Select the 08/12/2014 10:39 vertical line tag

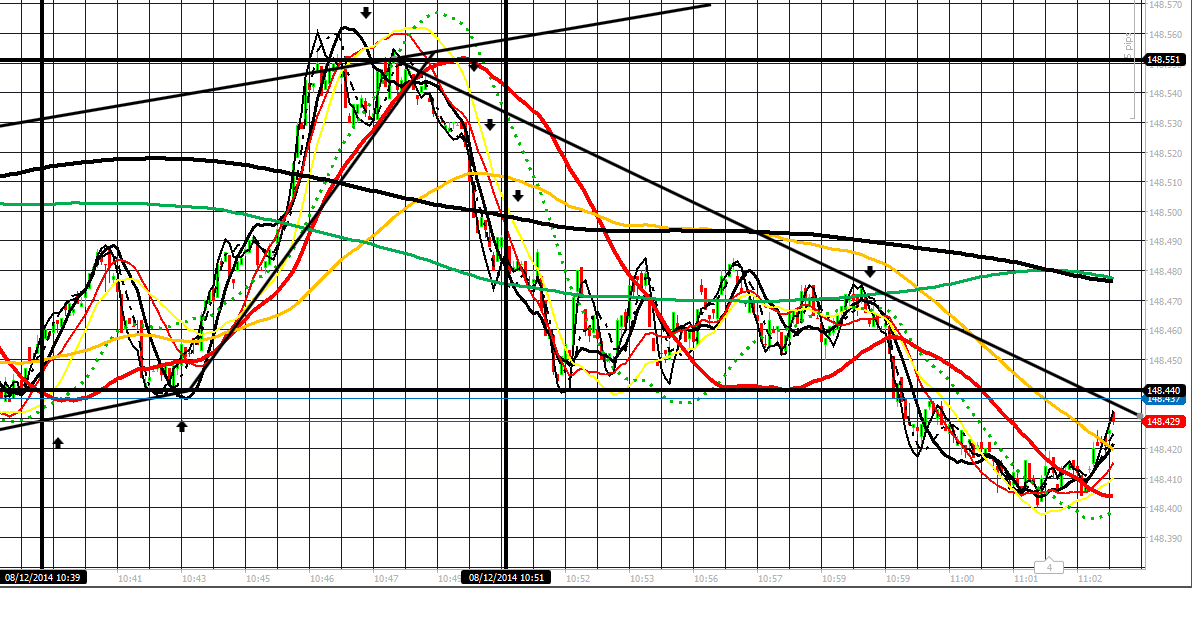[x=43, y=578]
